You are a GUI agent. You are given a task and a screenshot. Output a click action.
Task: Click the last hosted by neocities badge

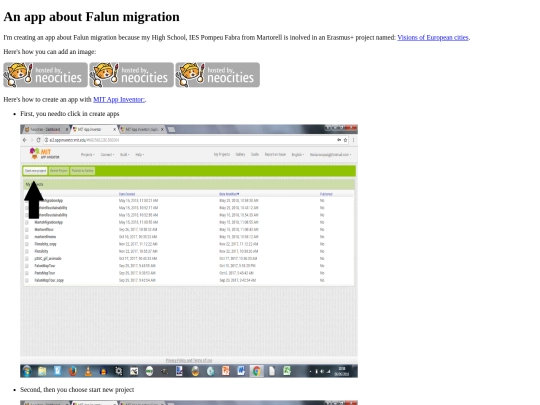pos(218,75)
